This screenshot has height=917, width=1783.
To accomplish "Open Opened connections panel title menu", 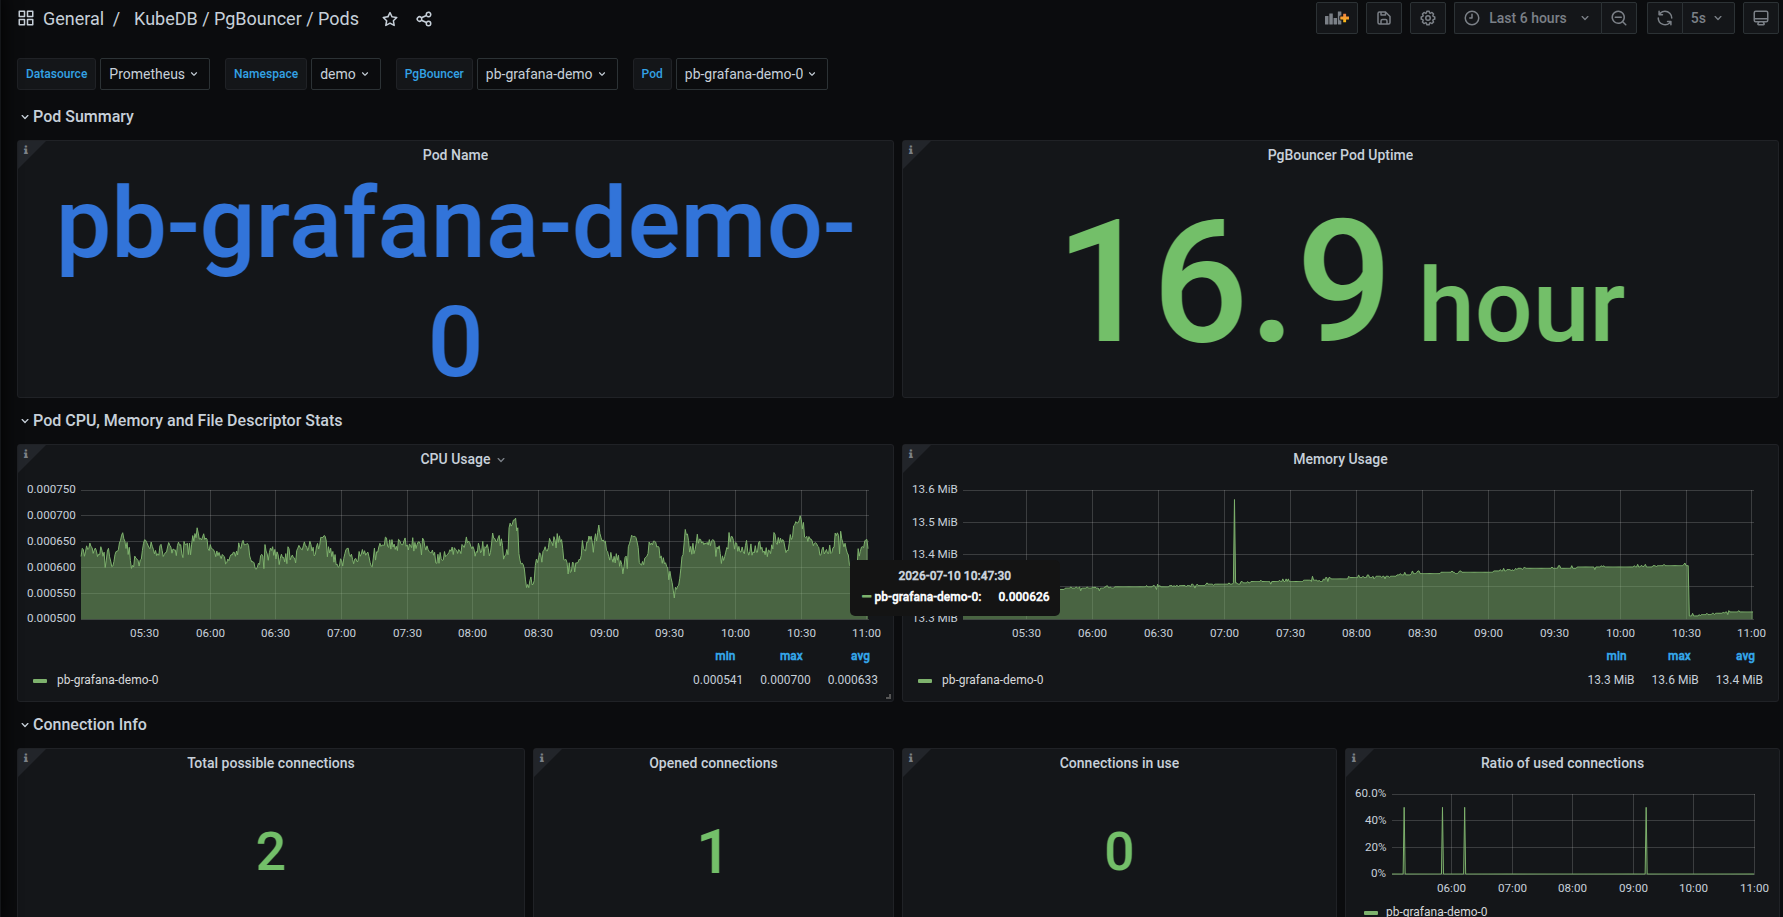I will coord(713,763).
